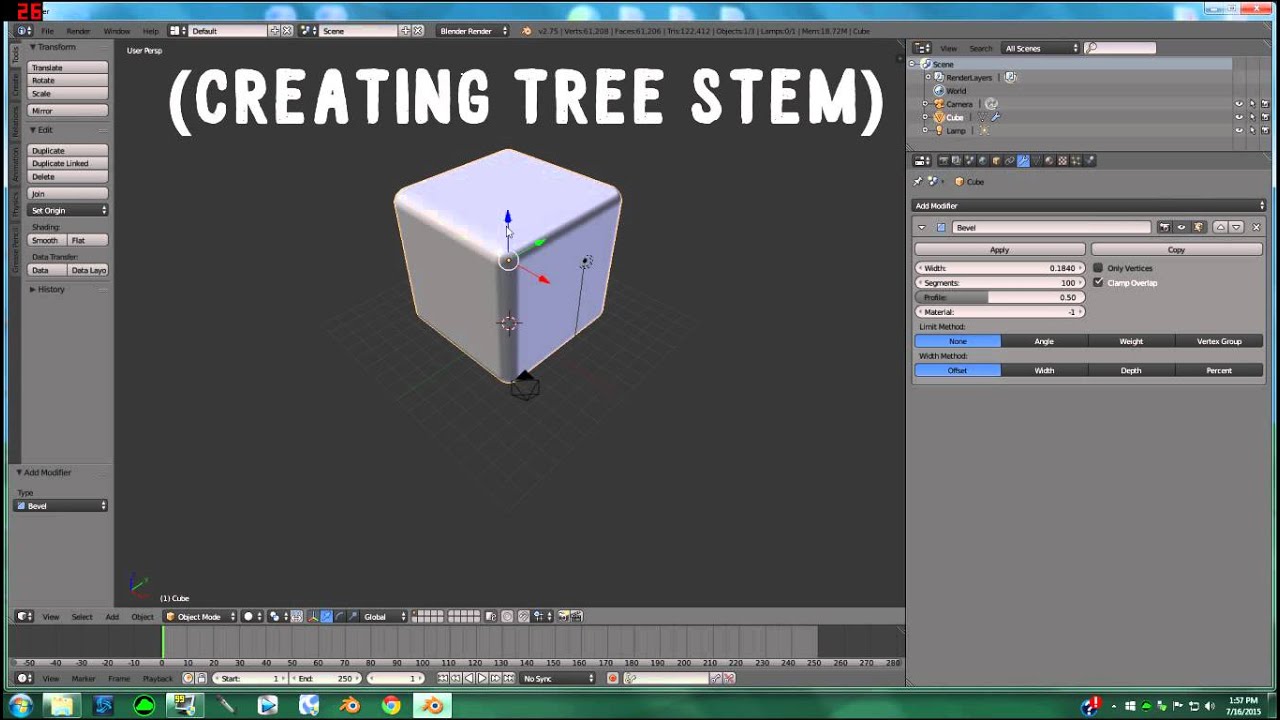Select the Modifiers wrench tab
The width and height of the screenshot is (1280, 720).
tap(1023, 160)
